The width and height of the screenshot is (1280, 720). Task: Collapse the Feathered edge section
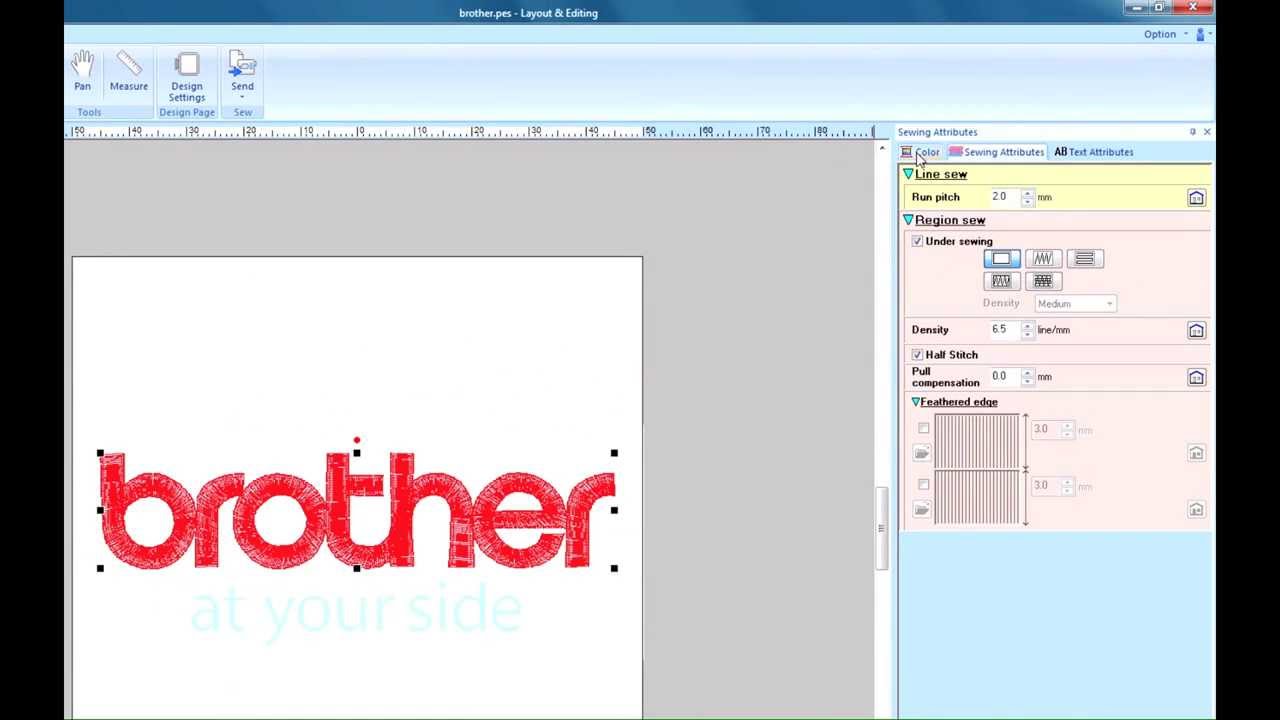click(915, 402)
